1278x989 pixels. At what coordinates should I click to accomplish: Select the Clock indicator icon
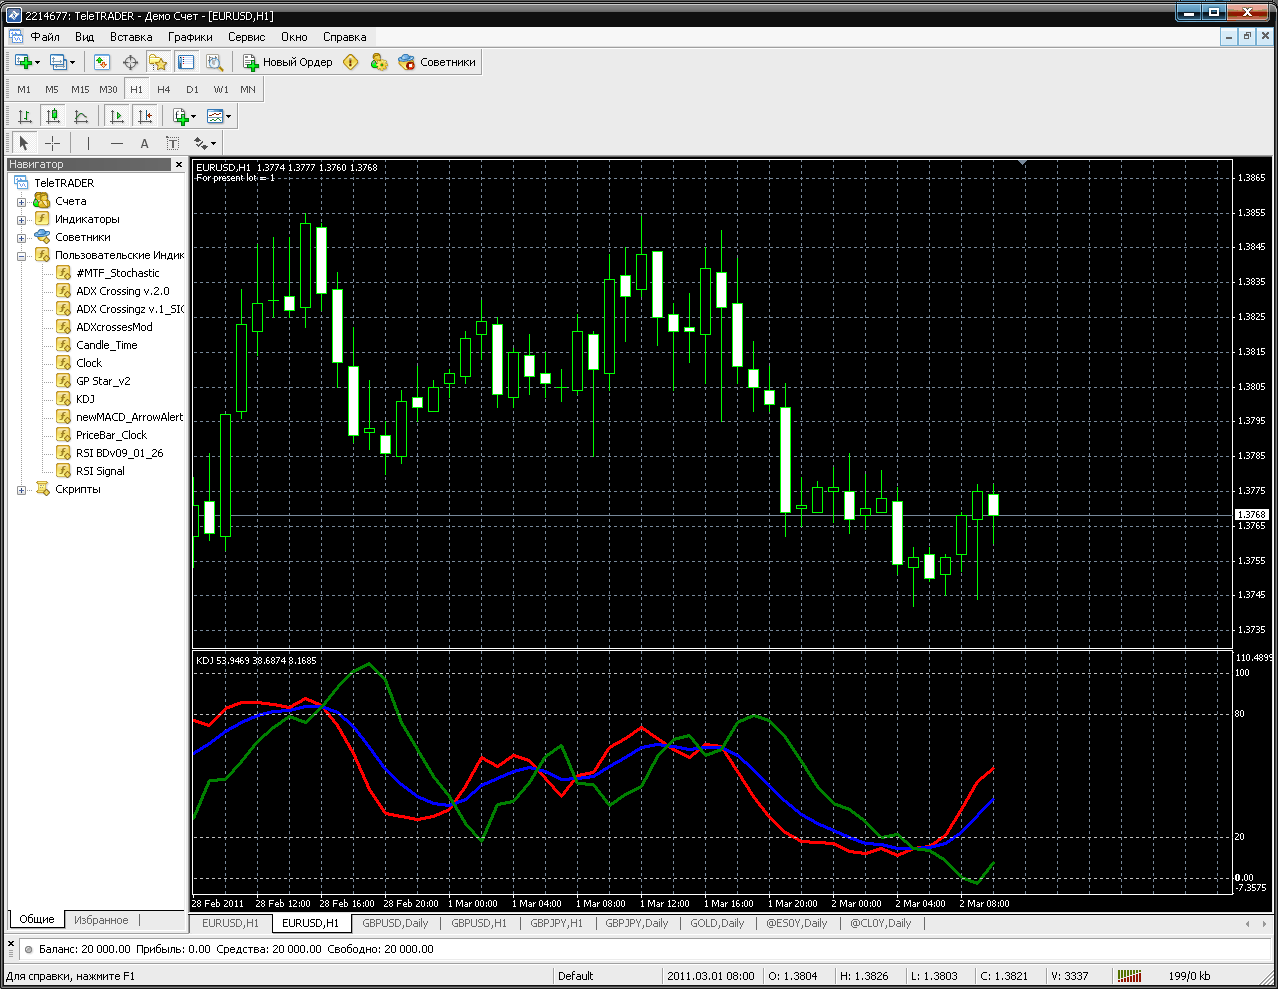pos(64,363)
